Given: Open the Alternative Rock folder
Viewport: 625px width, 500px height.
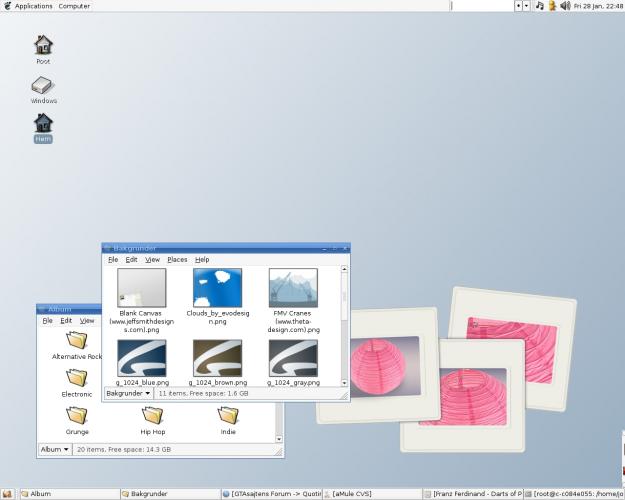Looking at the screenshot, I should pyautogui.click(x=77, y=341).
